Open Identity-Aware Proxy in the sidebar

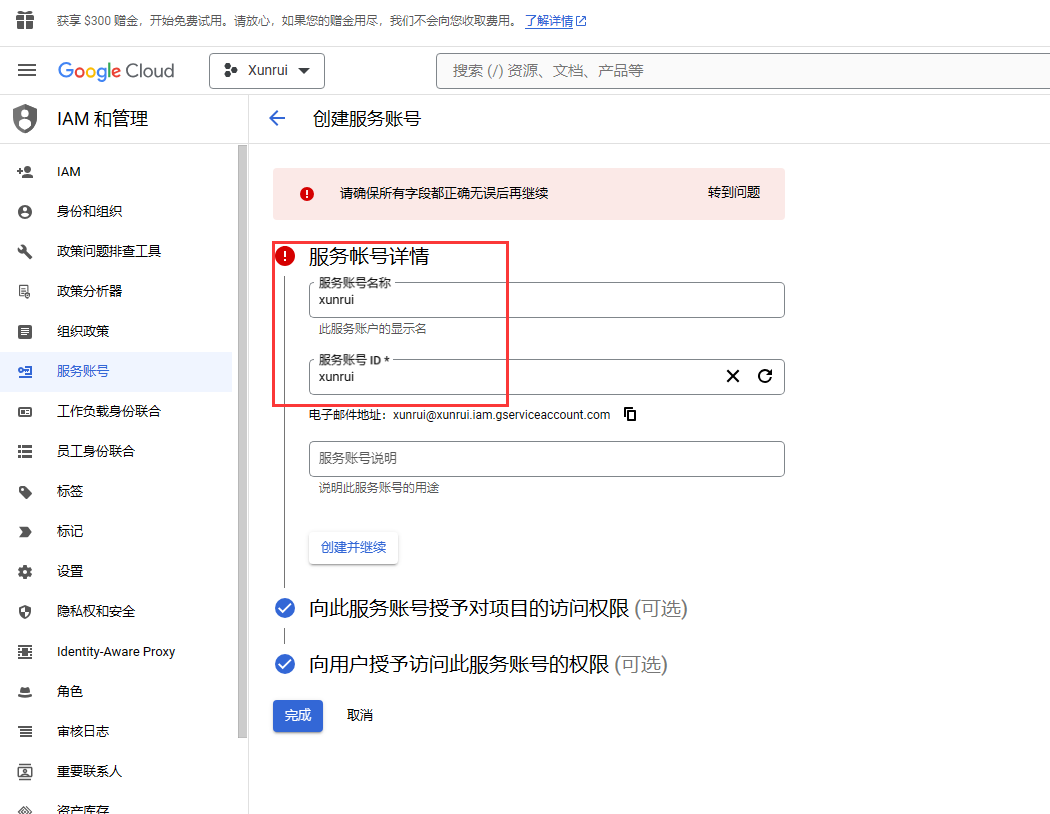[x=116, y=651]
